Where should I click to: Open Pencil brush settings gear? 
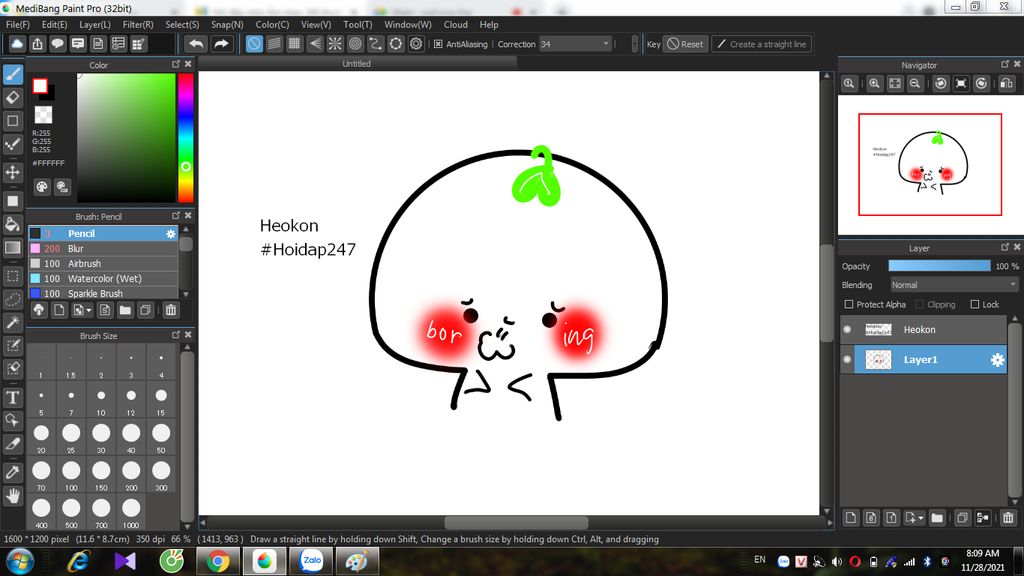pyautogui.click(x=170, y=234)
